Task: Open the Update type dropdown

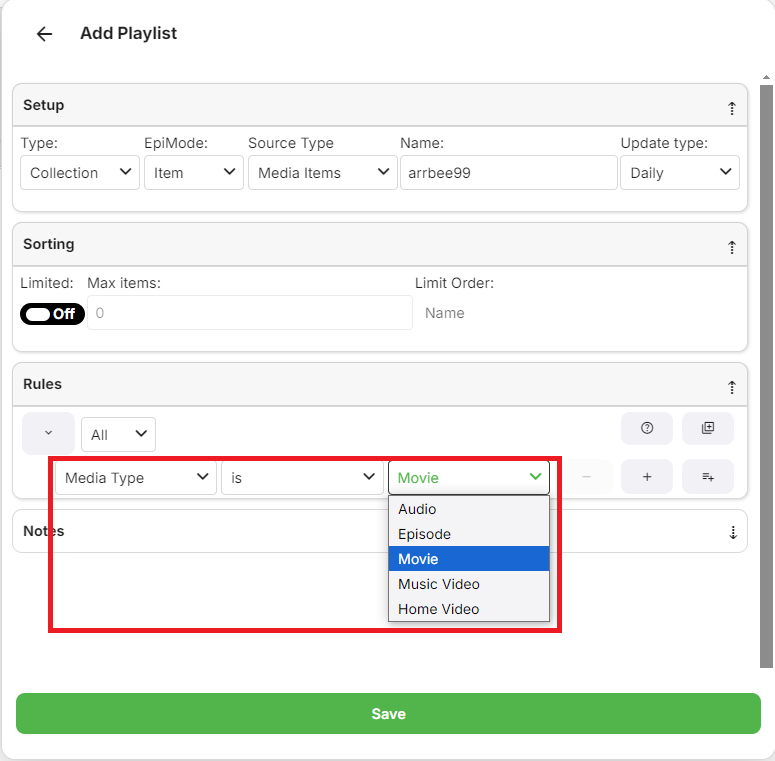Action: point(680,173)
